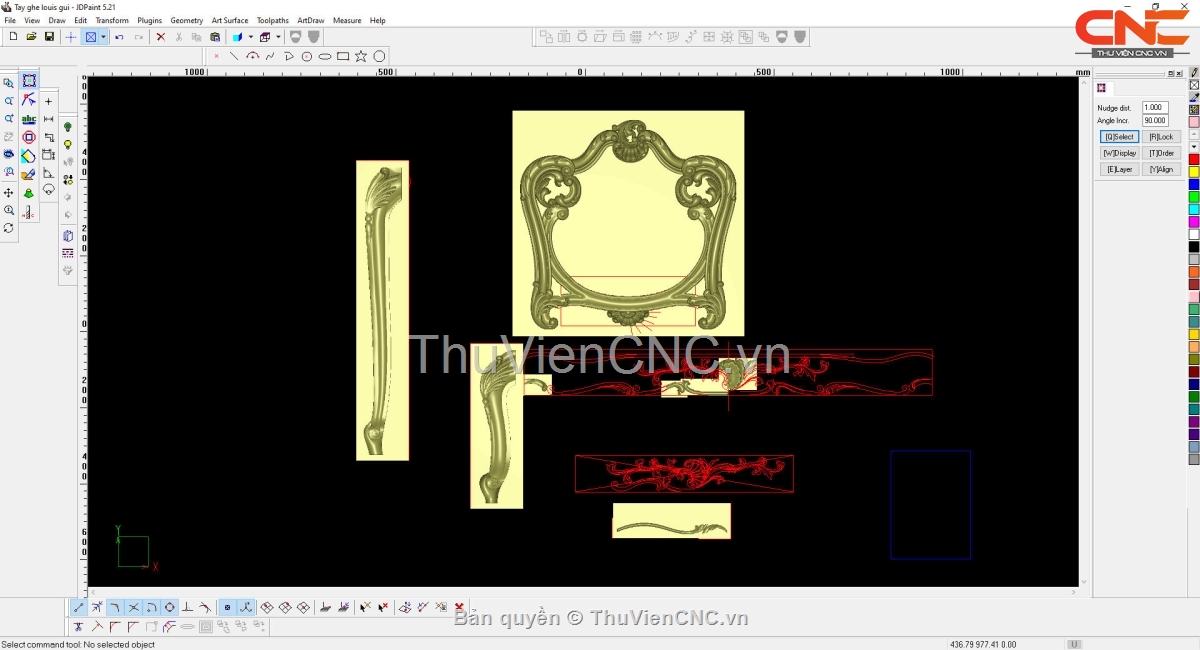Toggle the circle center snap button

[x=170, y=607]
